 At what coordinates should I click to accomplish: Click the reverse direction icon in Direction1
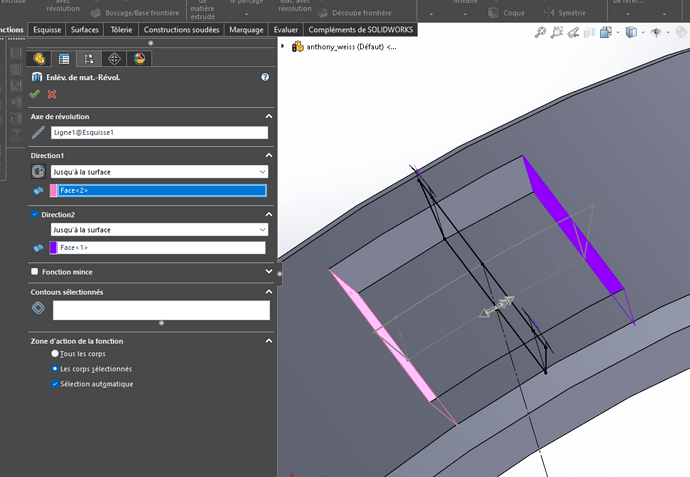click(x=38, y=172)
